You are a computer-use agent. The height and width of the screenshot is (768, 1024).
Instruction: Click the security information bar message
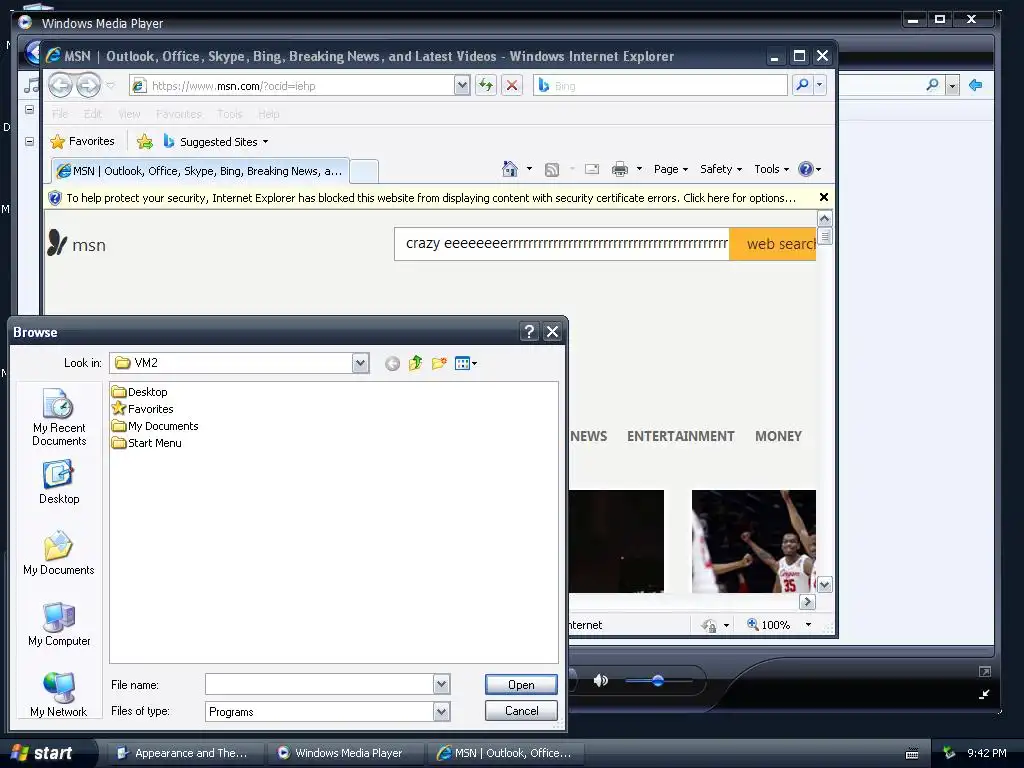(x=431, y=198)
